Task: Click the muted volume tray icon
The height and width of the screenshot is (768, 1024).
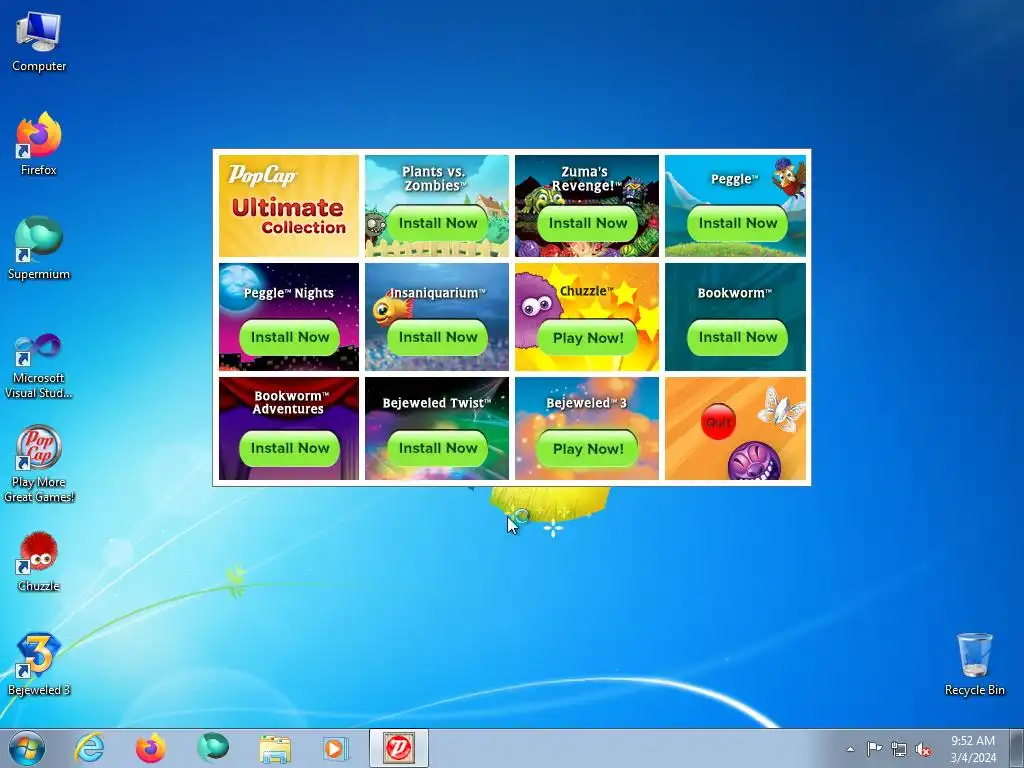Action: click(923, 749)
